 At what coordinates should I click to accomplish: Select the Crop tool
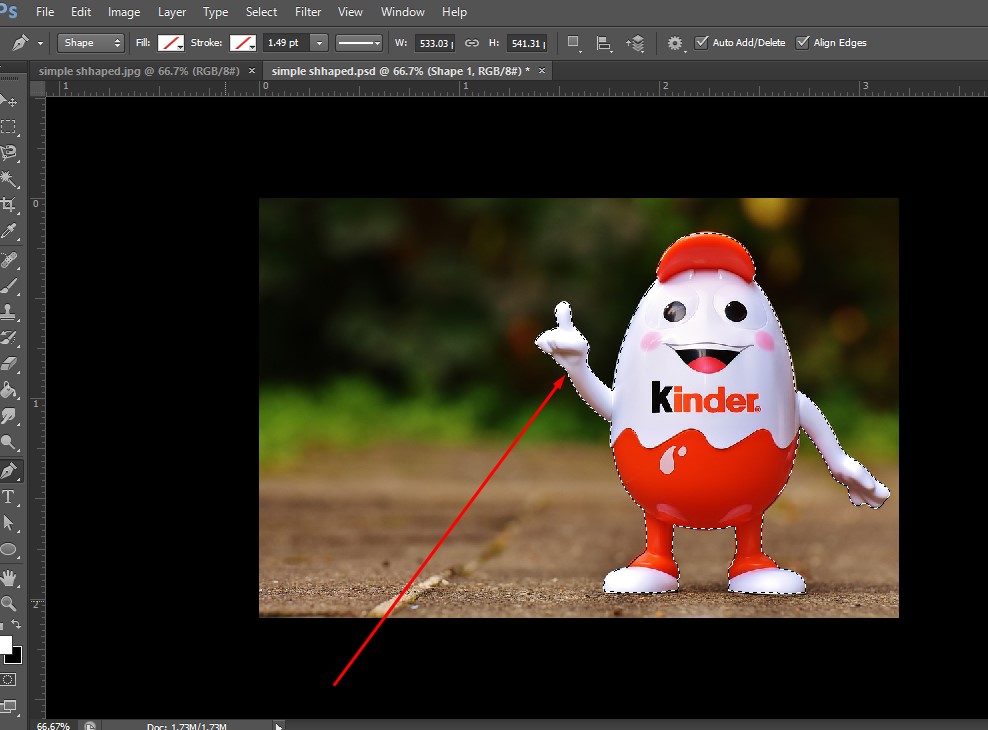pos(9,205)
